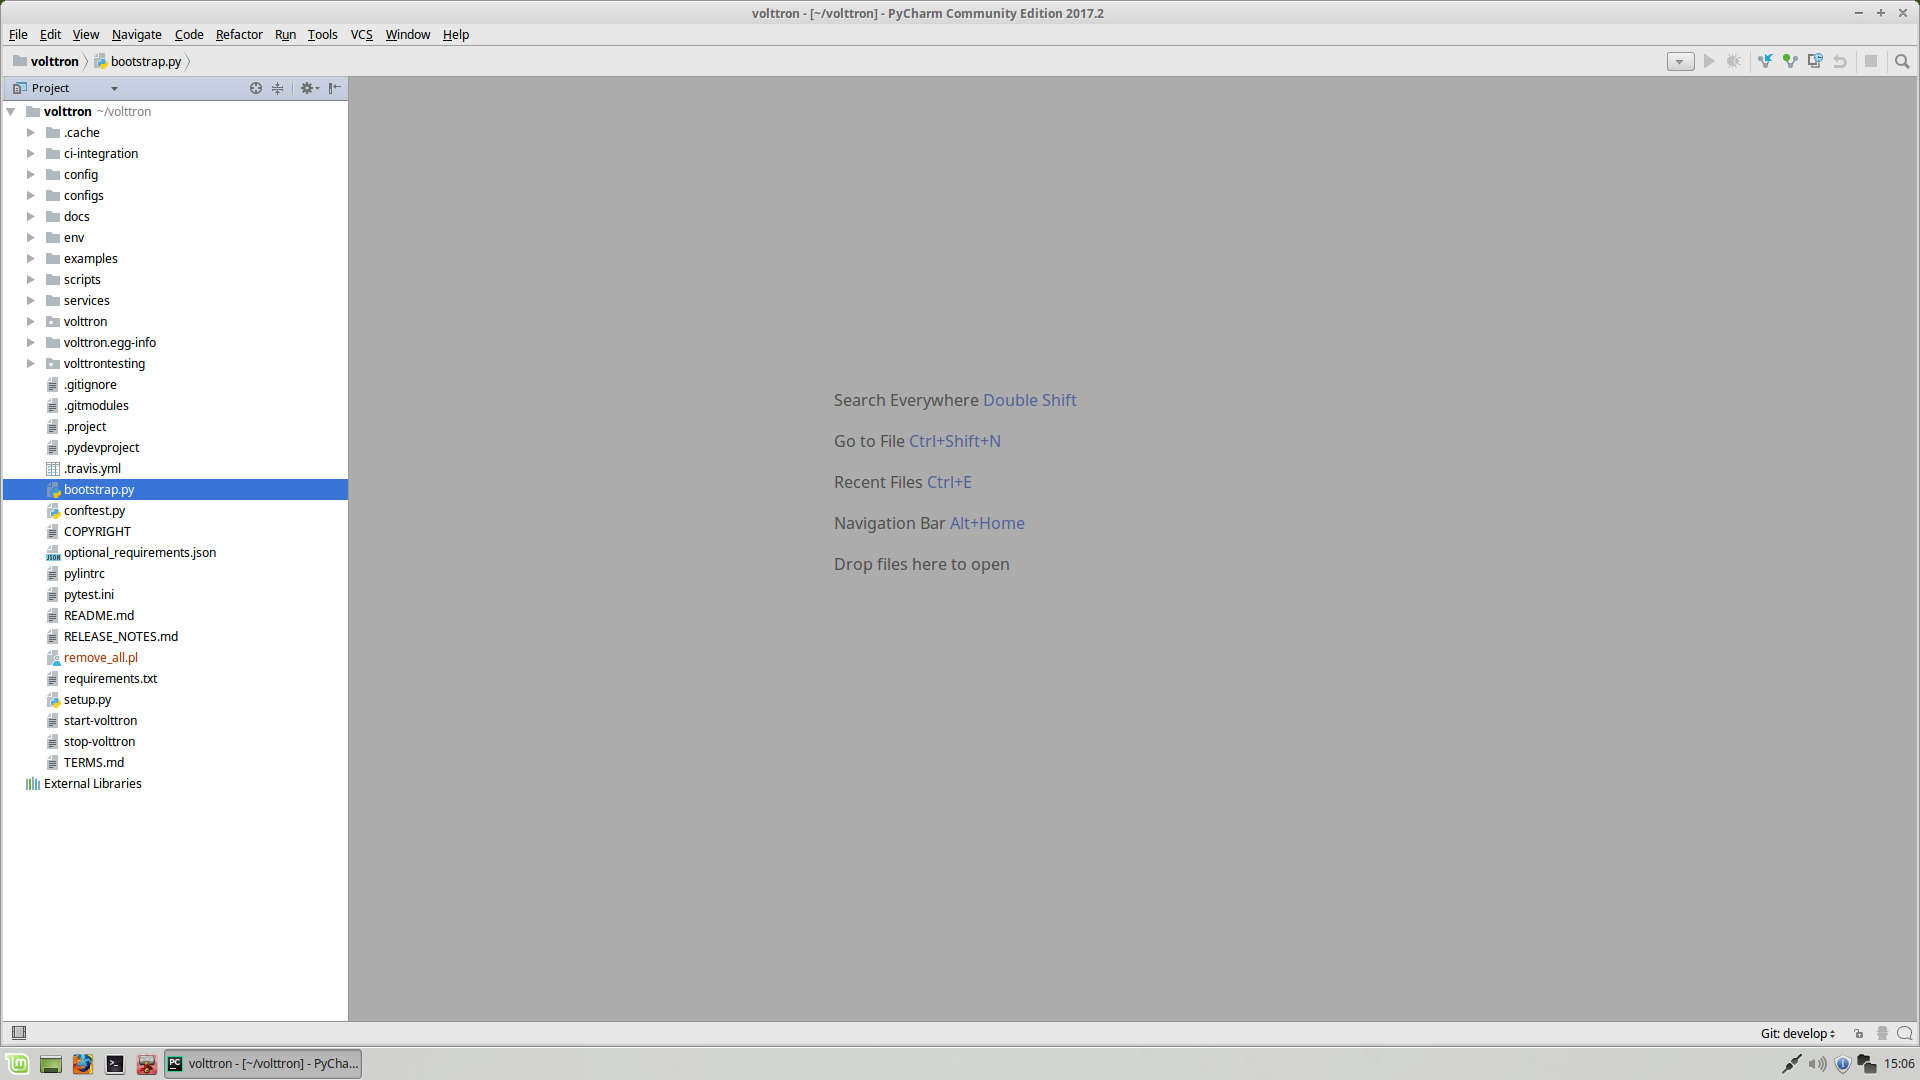Click the Compare with same repository version icon
Screen dimensions: 1920x1080
1815,62
